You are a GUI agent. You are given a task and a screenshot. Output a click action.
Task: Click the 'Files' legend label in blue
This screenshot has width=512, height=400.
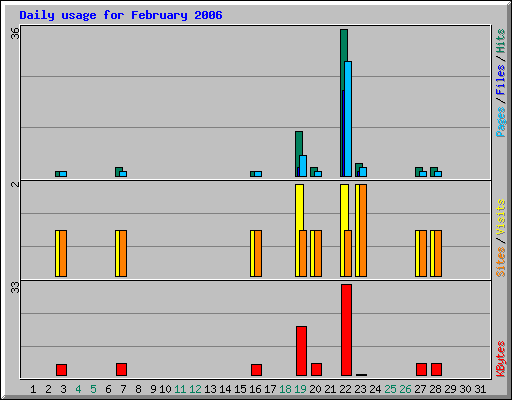[501, 79]
